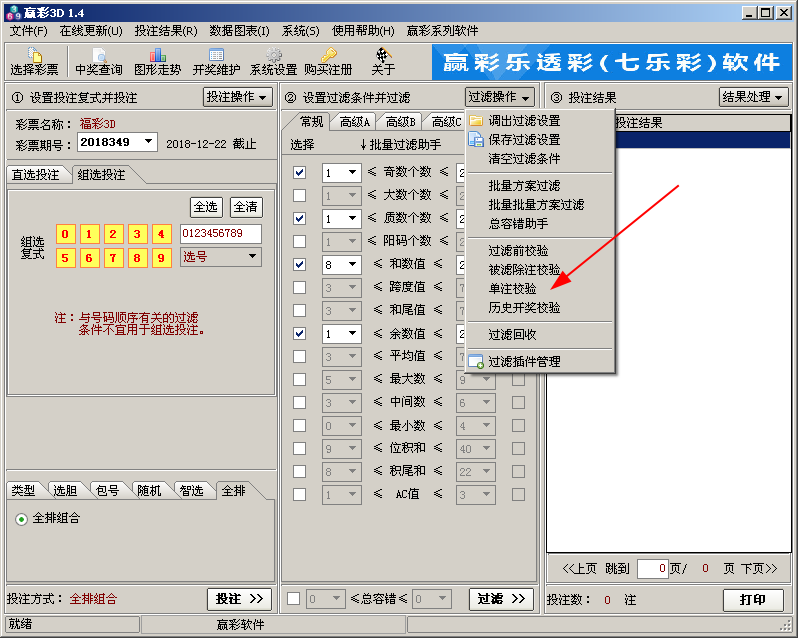798x638 pixels.
Task: Open 中奖查询 from the toolbar
Action: [x=99, y=61]
